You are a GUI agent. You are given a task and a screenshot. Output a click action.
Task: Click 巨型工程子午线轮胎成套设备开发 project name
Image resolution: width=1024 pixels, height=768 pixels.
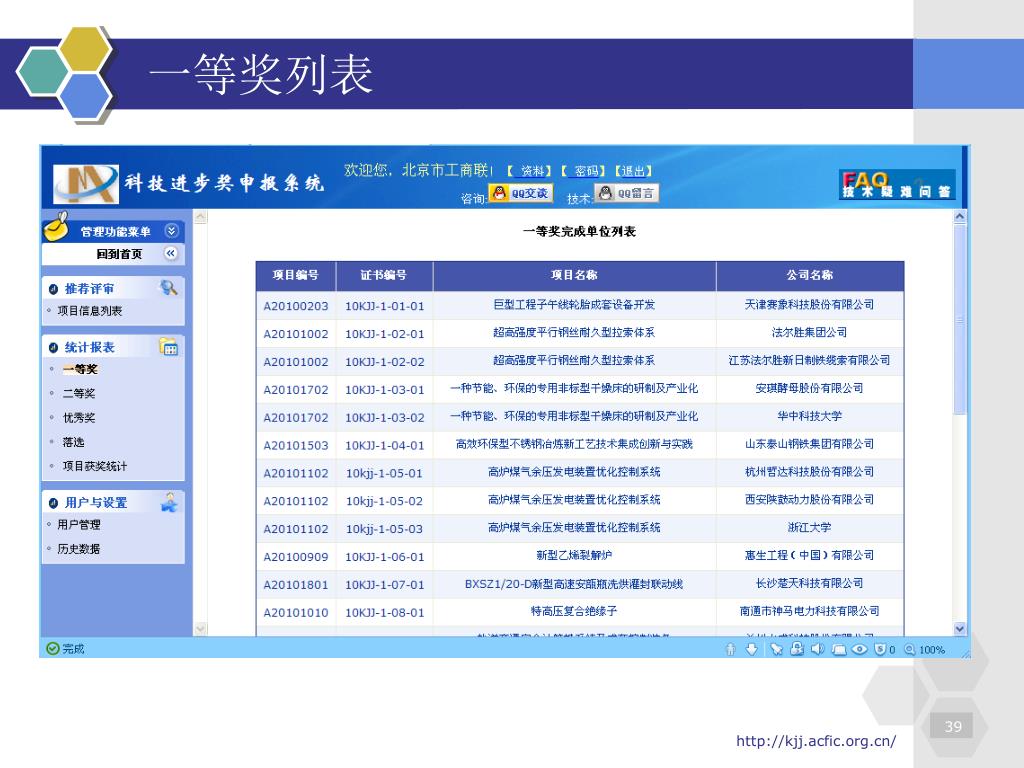tap(574, 304)
